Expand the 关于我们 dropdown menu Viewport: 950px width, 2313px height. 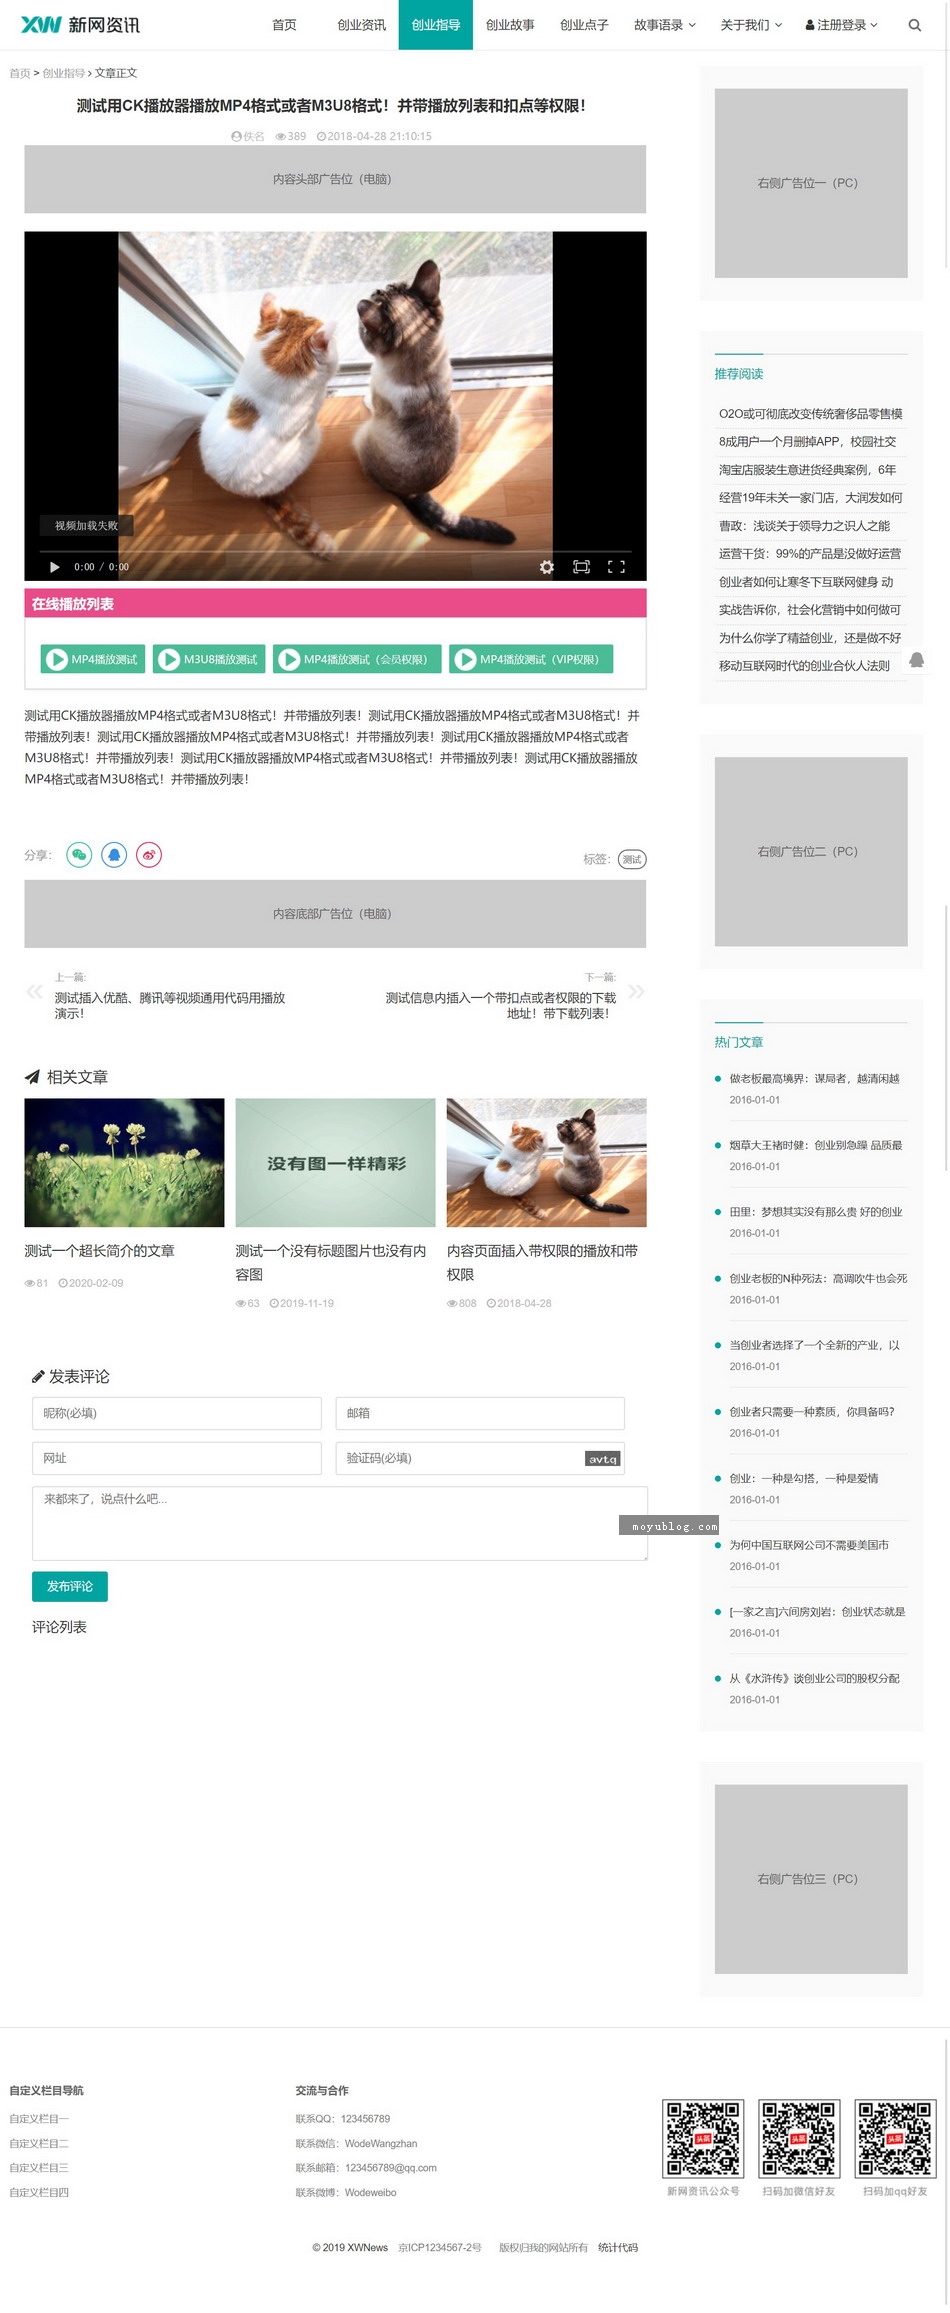pyautogui.click(x=751, y=25)
